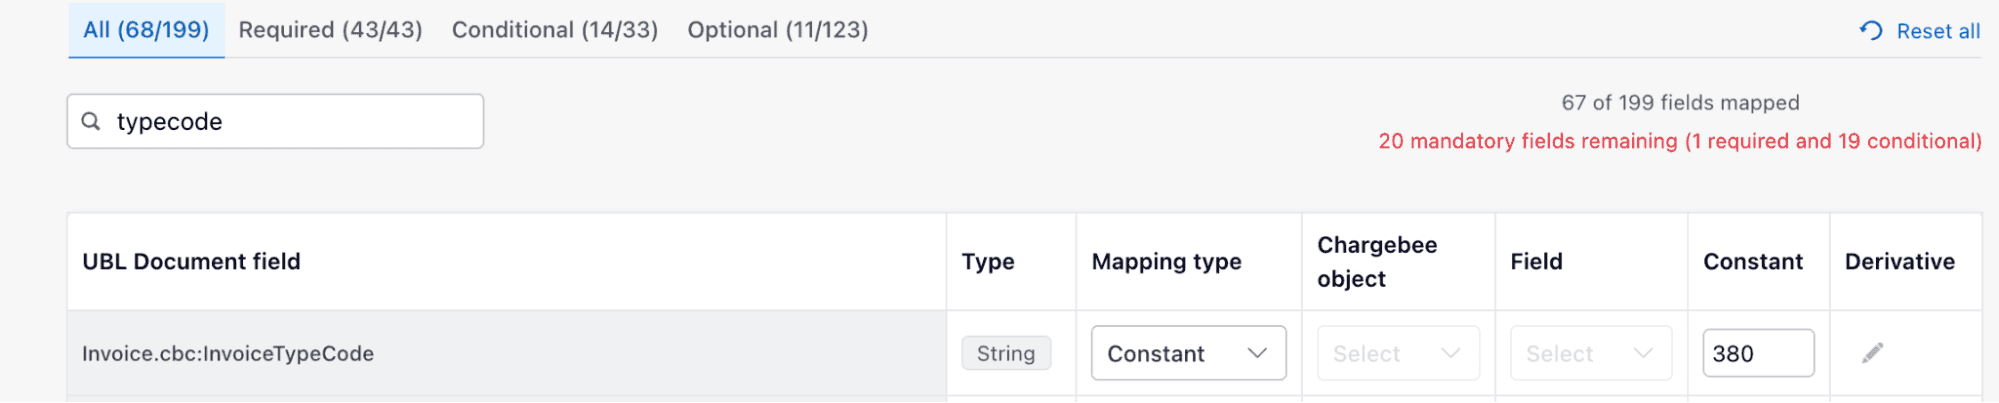Open the Mapping type Constant dropdown
The height and width of the screenshot is (403, 1999).
coord(1188,353)
